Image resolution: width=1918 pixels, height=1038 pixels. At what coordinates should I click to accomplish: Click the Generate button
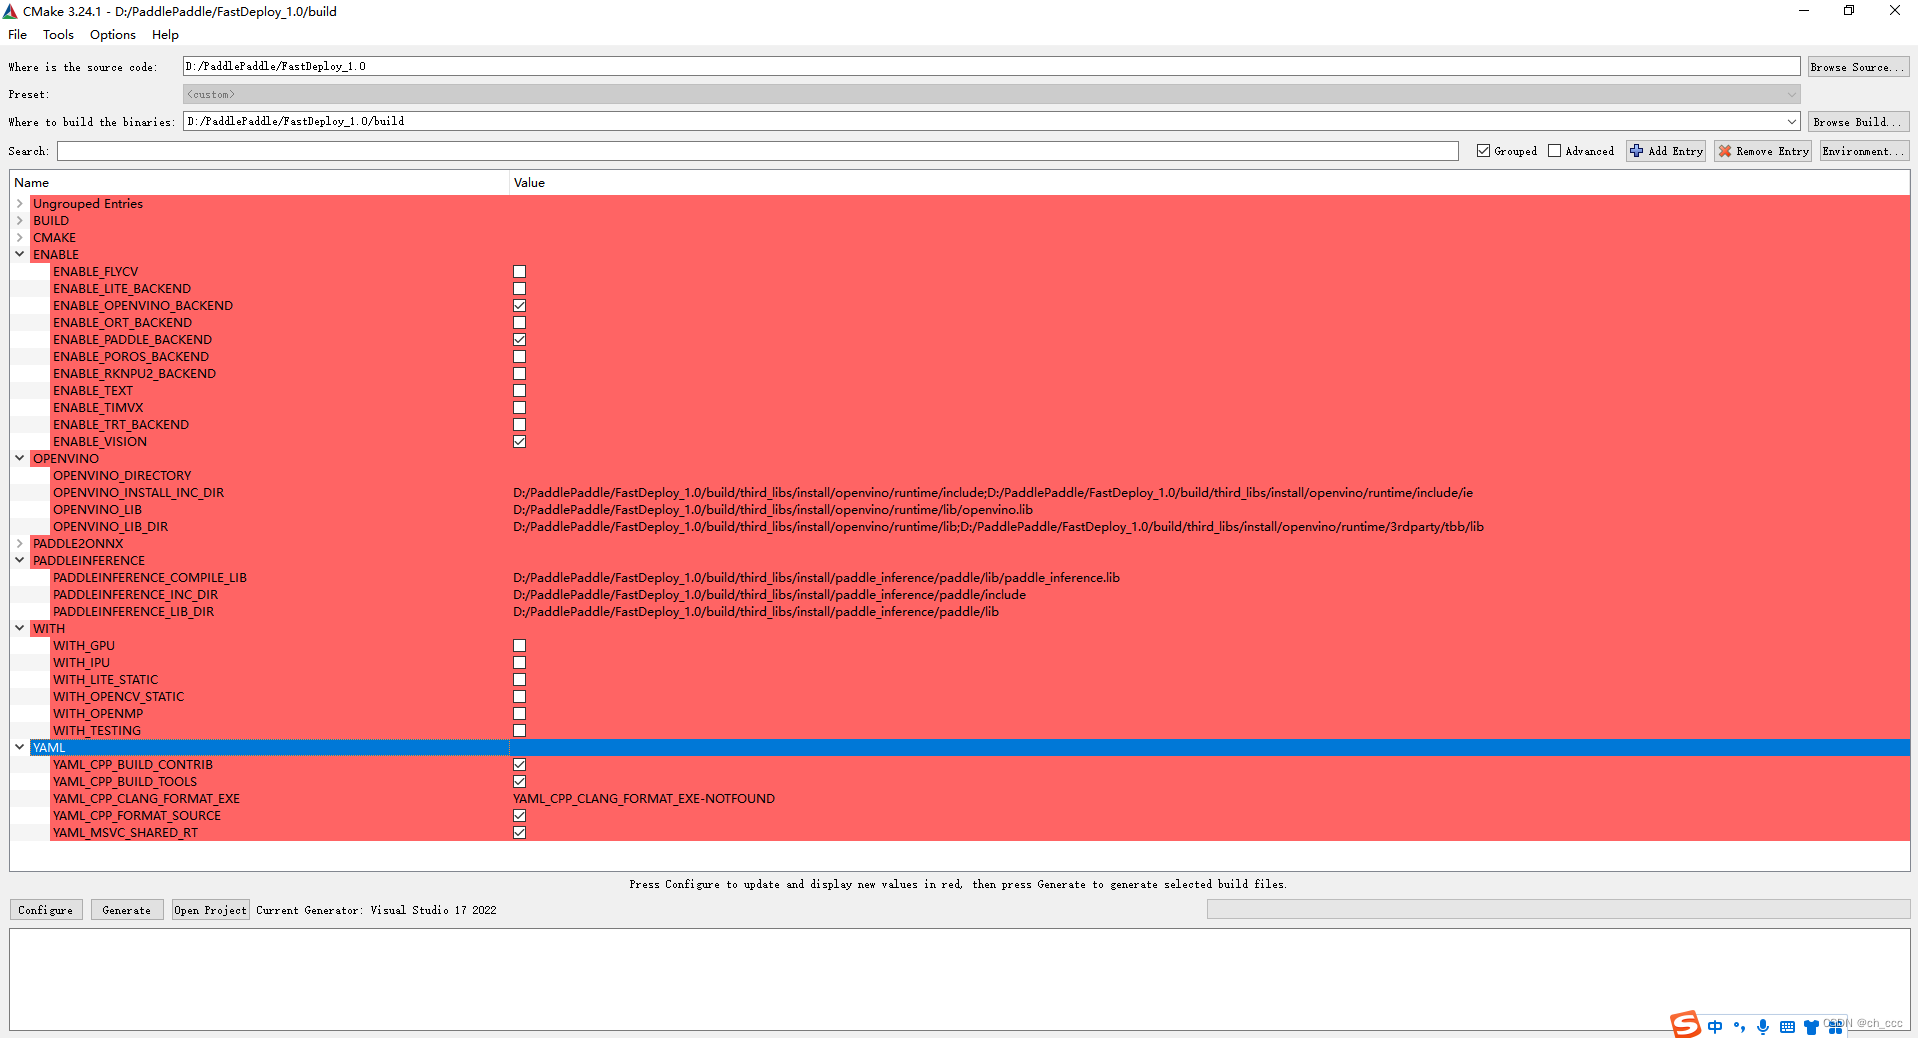pos(127,910)
